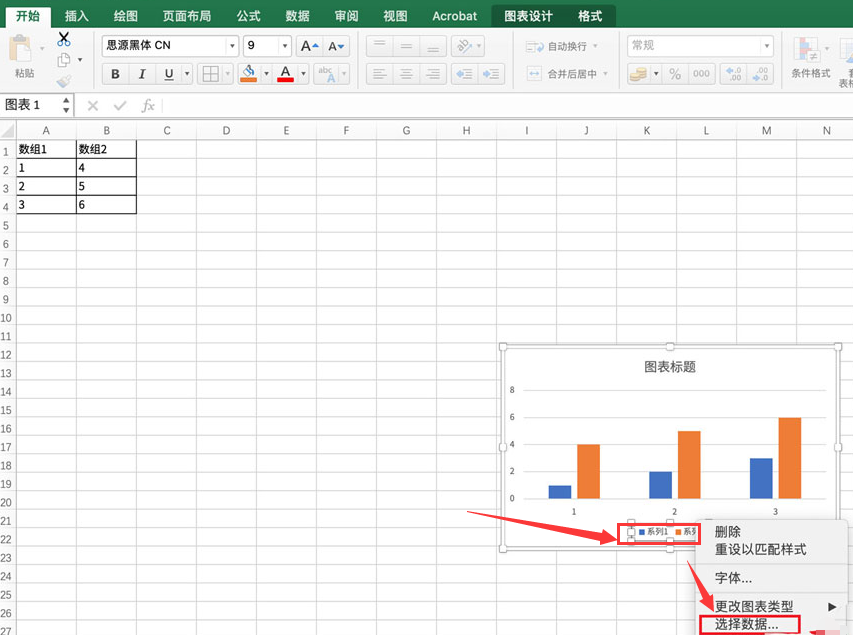The image size is (853, 635).
Task: Apply Bold formatting
Action: pos(115,72)
